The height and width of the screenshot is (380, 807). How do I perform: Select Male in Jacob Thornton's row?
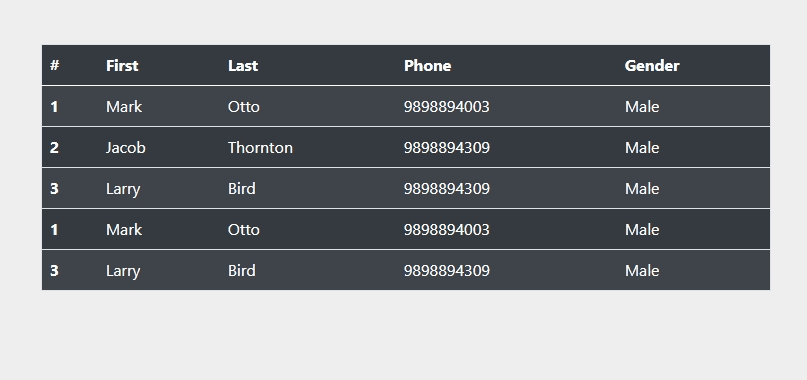(642, 148)
